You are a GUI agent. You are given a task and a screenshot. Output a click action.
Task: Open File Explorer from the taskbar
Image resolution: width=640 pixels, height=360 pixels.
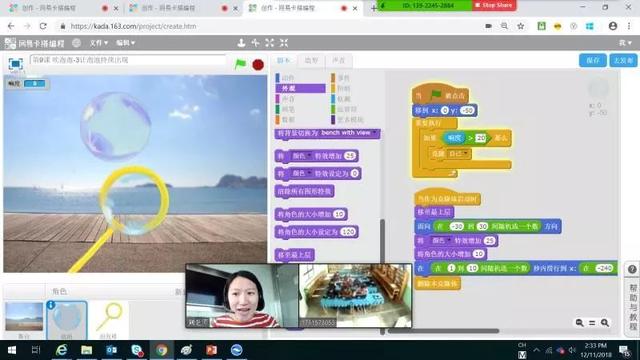(86, 350)
